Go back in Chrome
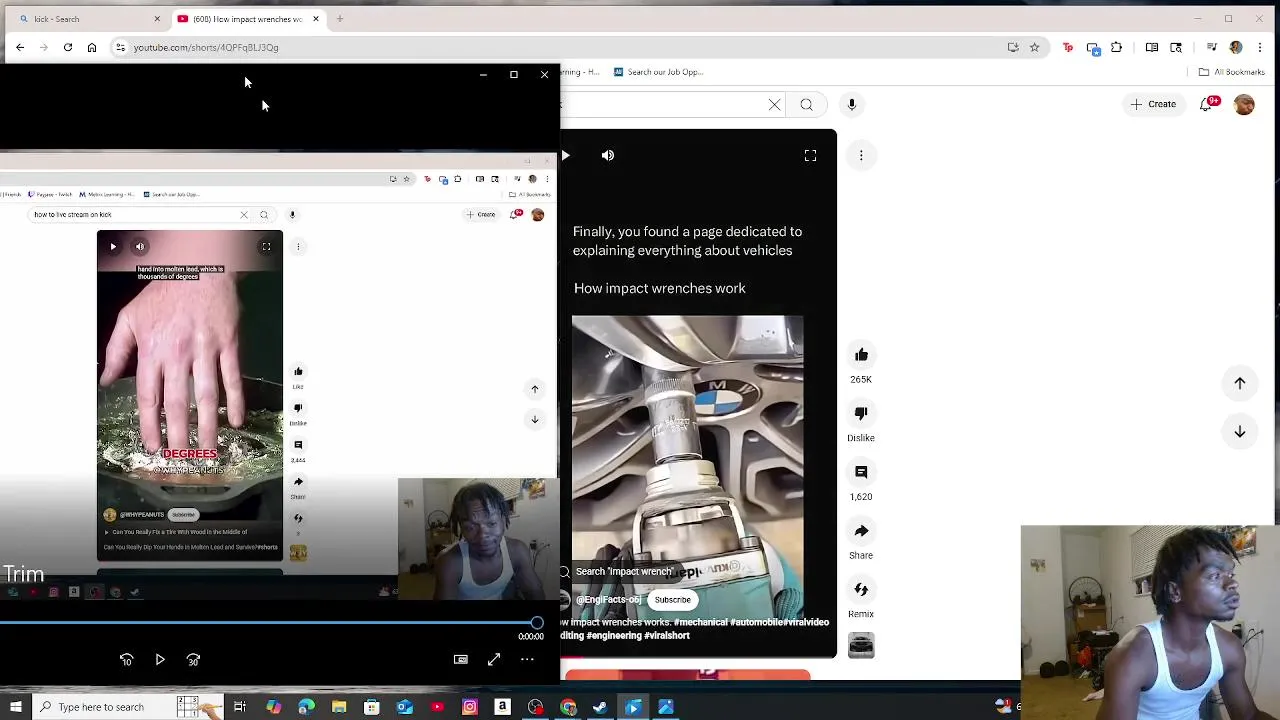The width and height of the screenshot is (1280, 720). click(20, 47)
